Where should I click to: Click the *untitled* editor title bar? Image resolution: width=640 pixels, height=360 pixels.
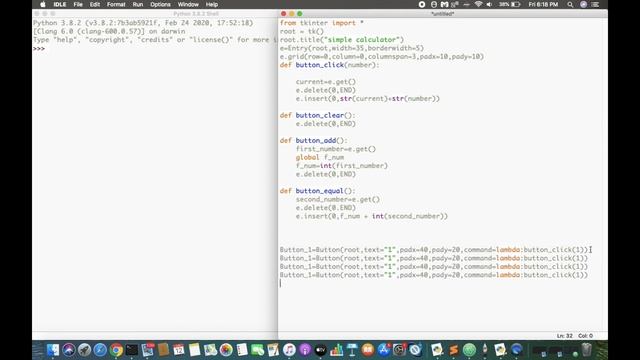(443, 13)
